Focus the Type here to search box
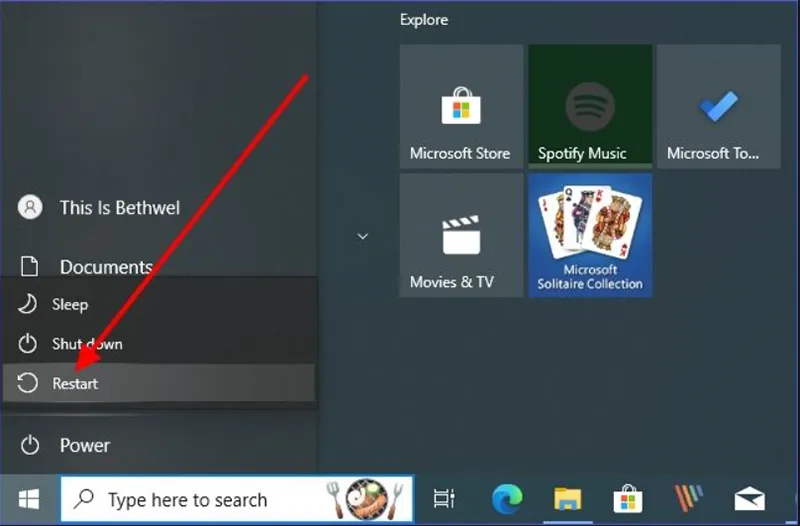800x526 pixels. coord(237,499)
